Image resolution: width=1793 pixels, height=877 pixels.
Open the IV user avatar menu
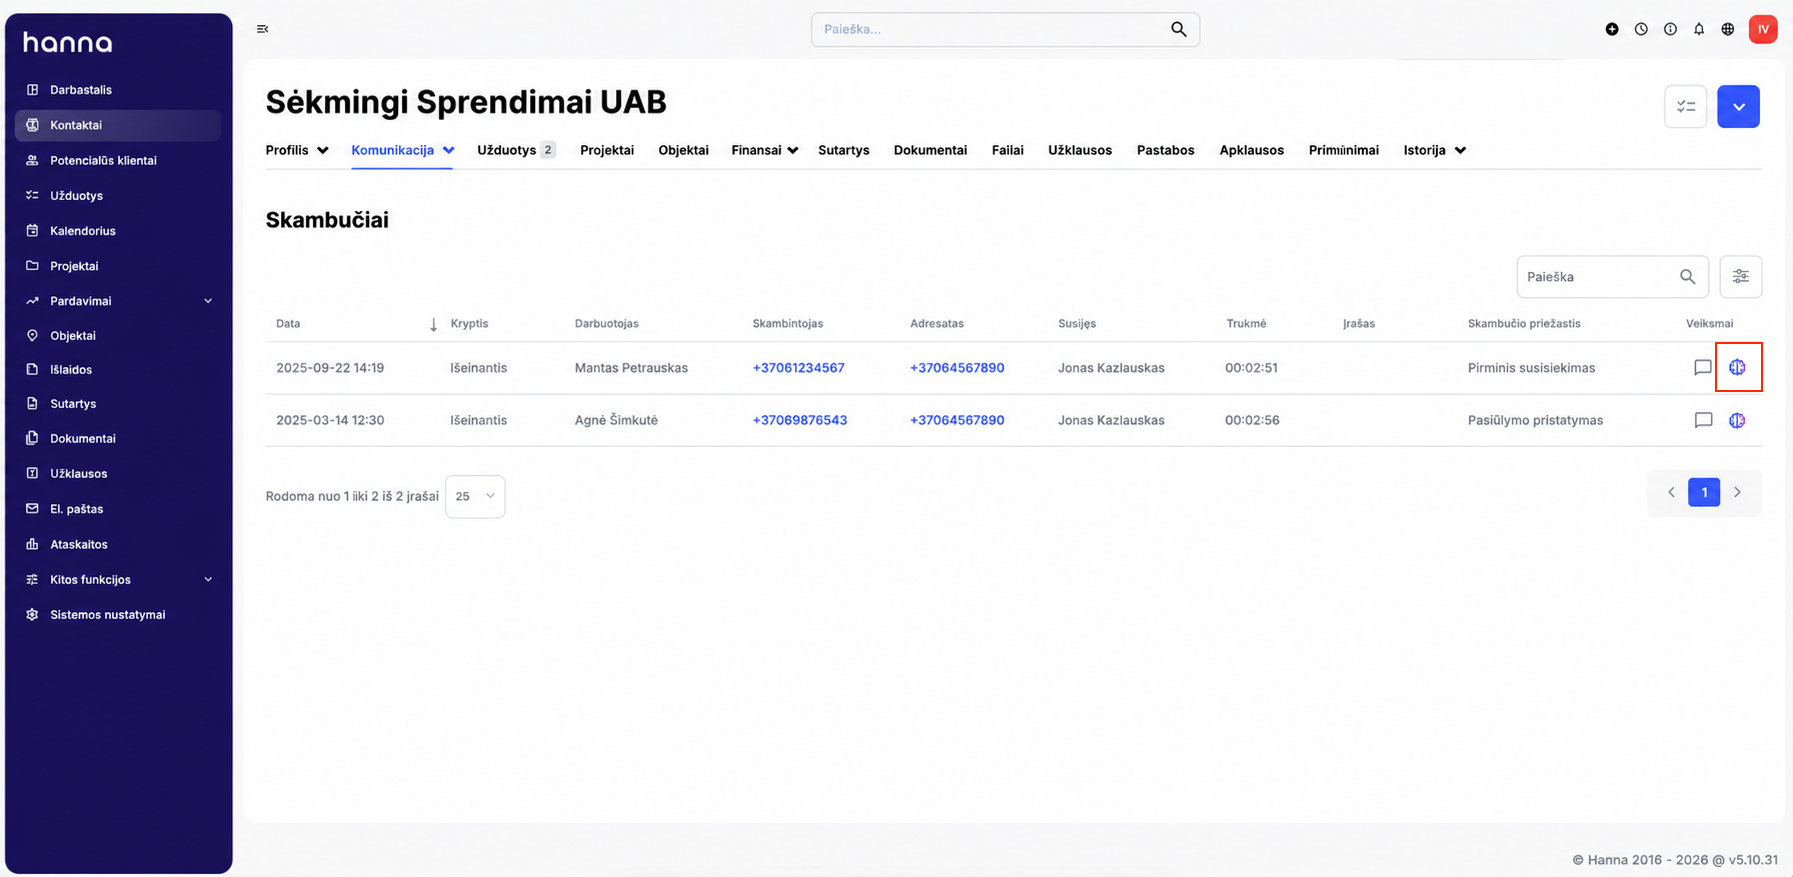pos(1763,29)
